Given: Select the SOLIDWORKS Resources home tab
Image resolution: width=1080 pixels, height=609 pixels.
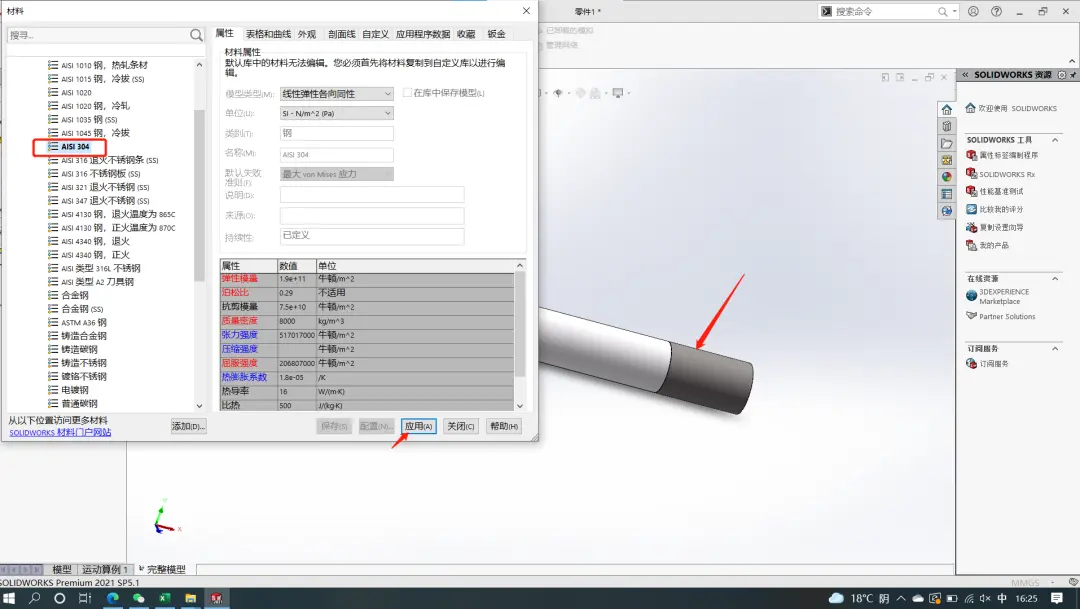Looking at the screenshot, I should click(x=947, y=110).
